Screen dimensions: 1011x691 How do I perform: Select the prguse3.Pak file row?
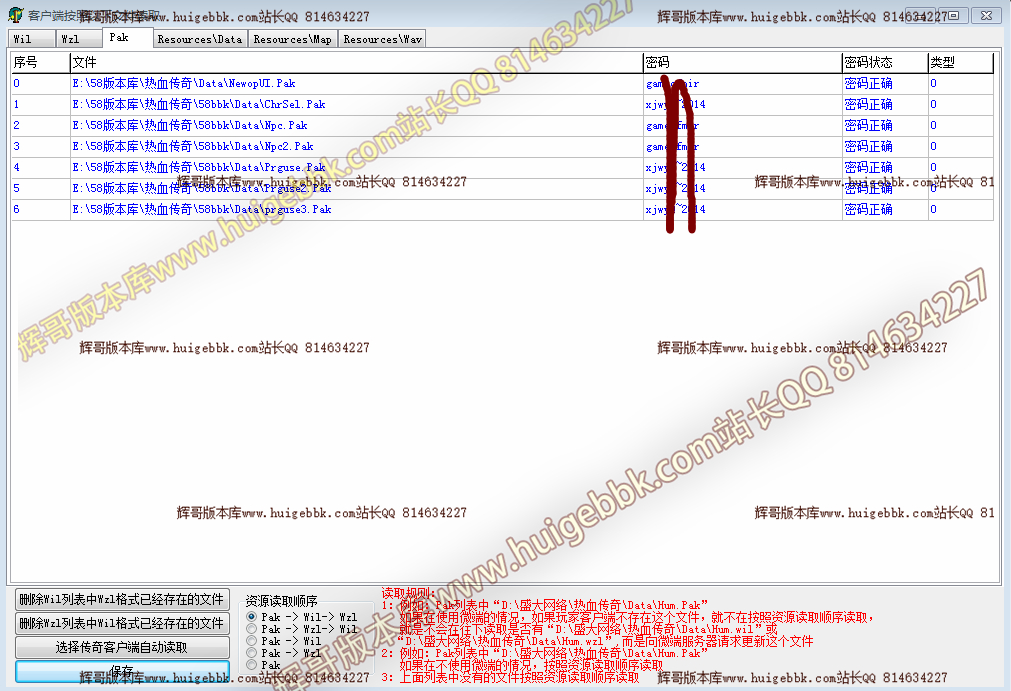pos(201,209)
